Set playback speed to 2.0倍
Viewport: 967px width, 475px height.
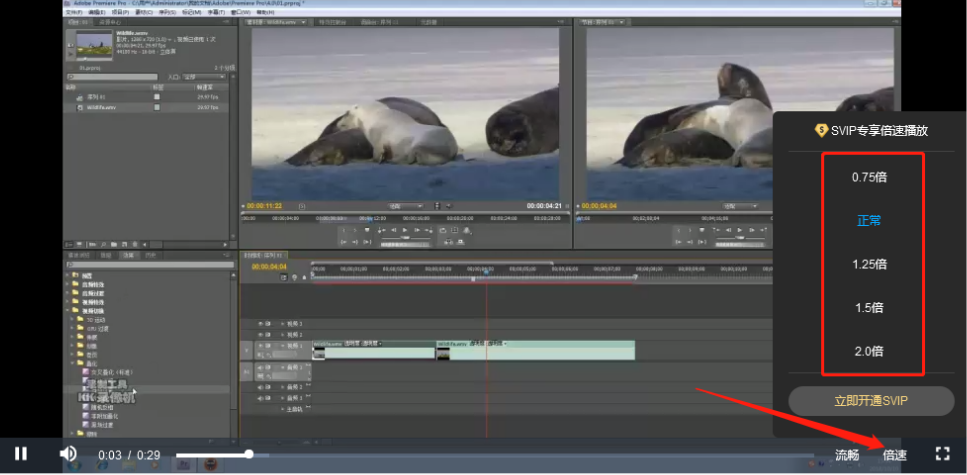[869, 351]
